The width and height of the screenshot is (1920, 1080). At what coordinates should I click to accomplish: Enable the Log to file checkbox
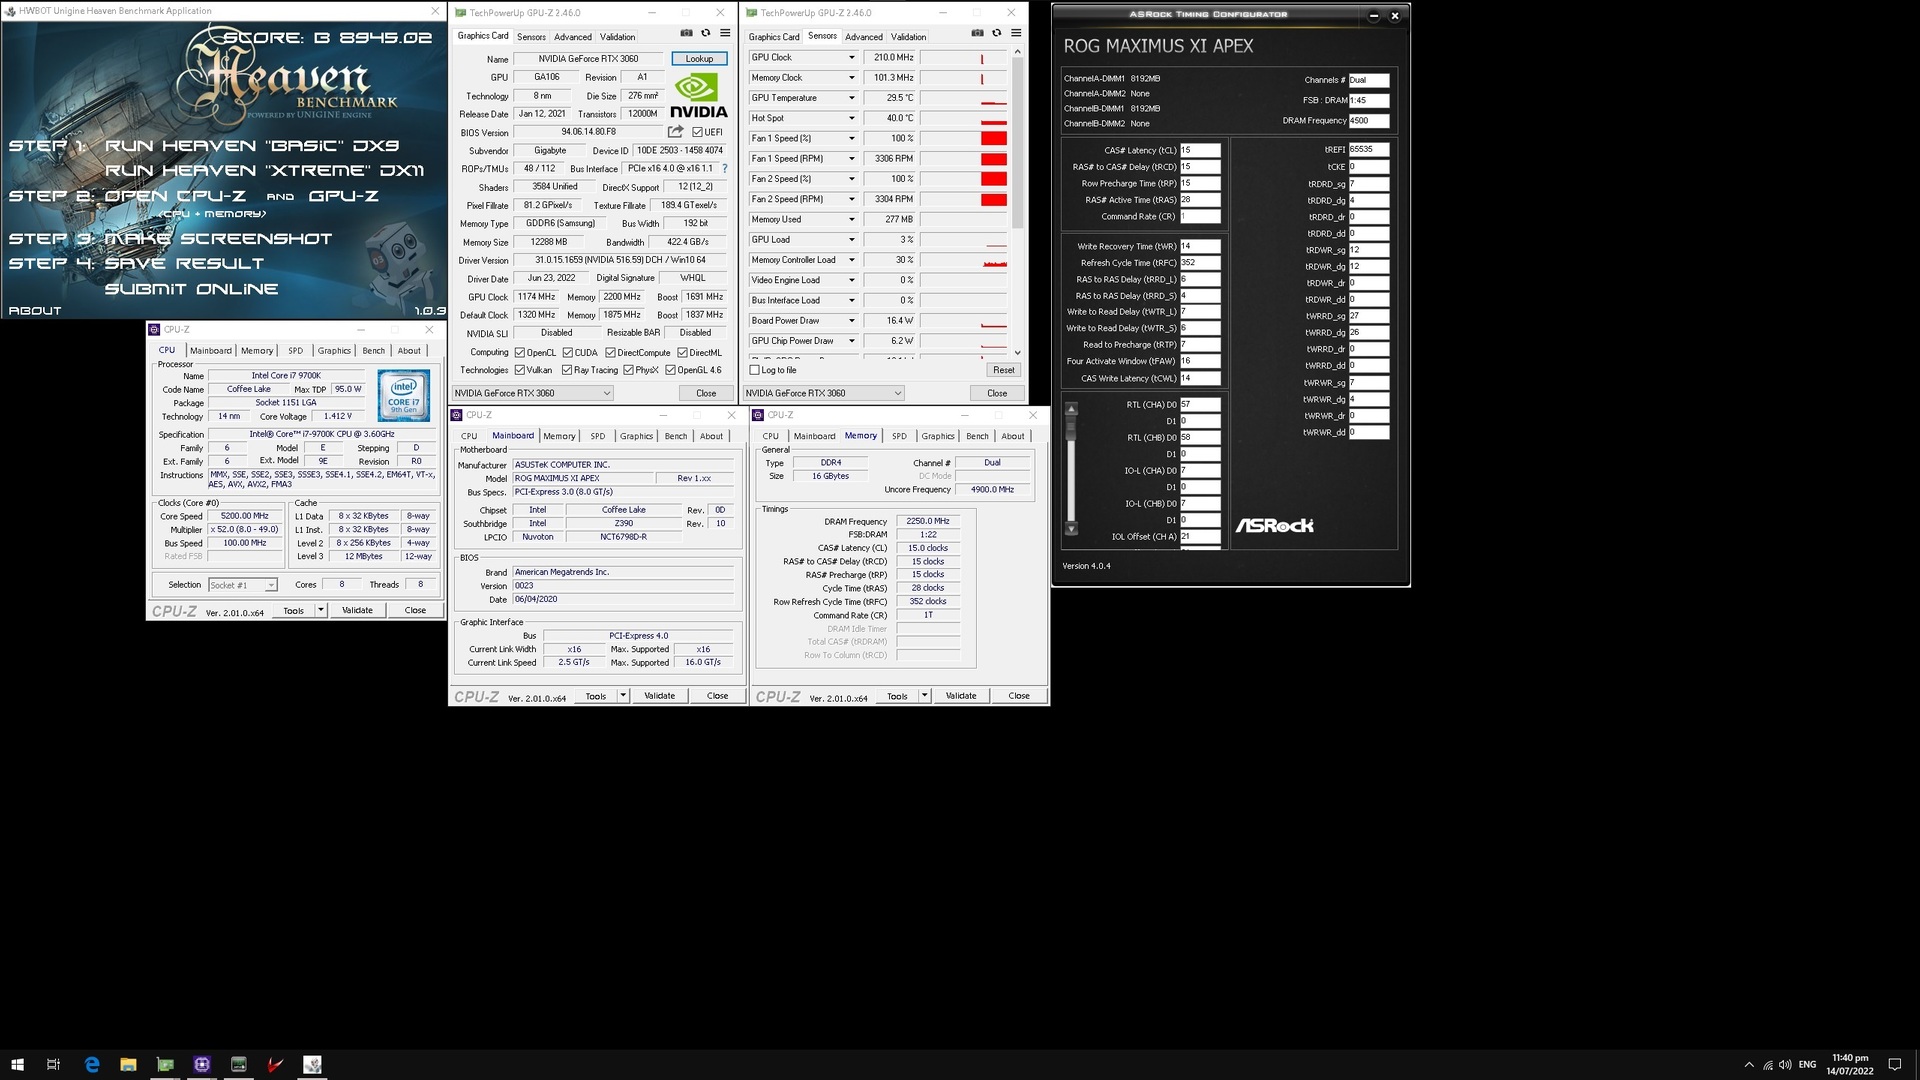[755, 370]
